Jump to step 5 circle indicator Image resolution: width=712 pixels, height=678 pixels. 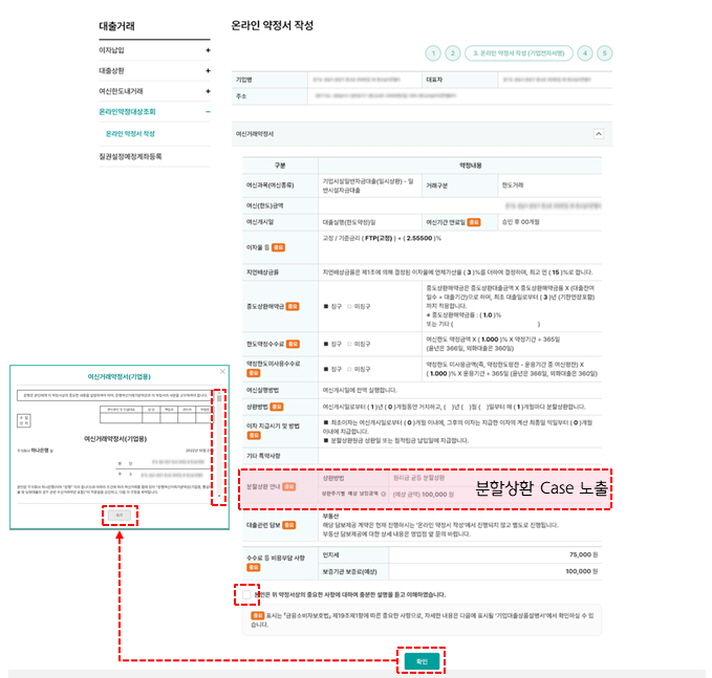[605, 53]
